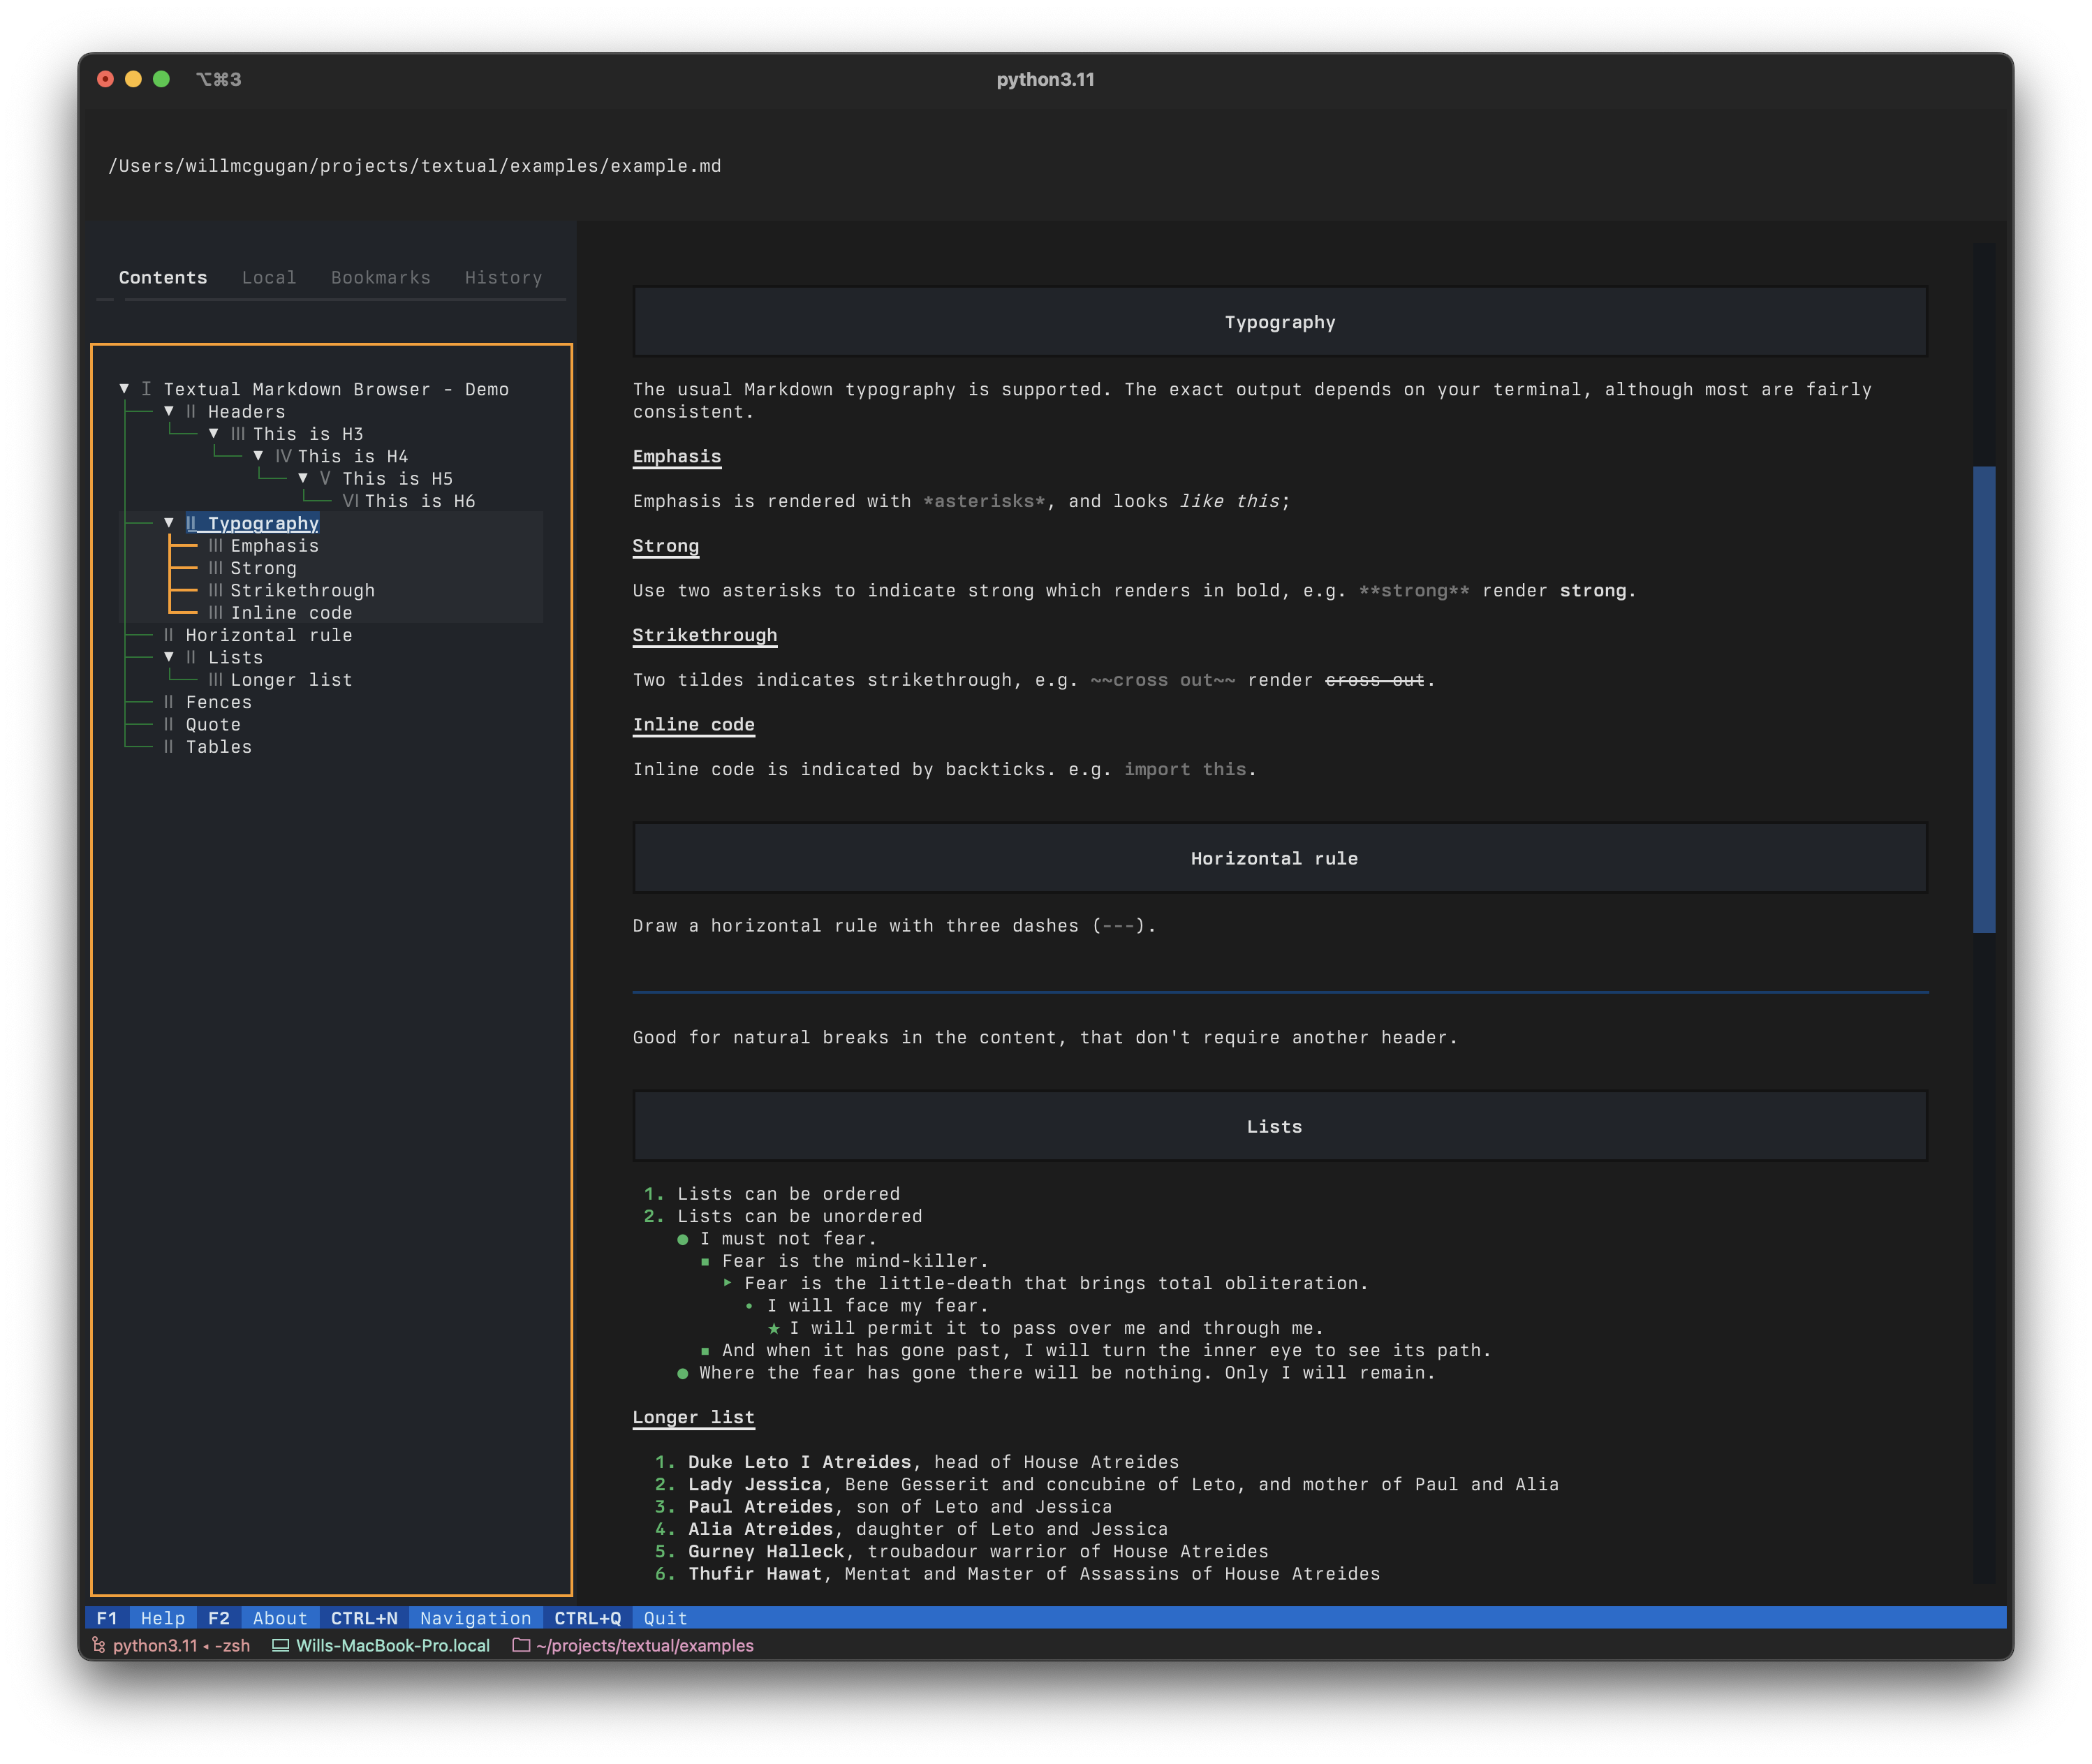Collapse the Textual Markdown Browser root node
Screen dimensions: 2092x1764
click(x=124, y=389)
